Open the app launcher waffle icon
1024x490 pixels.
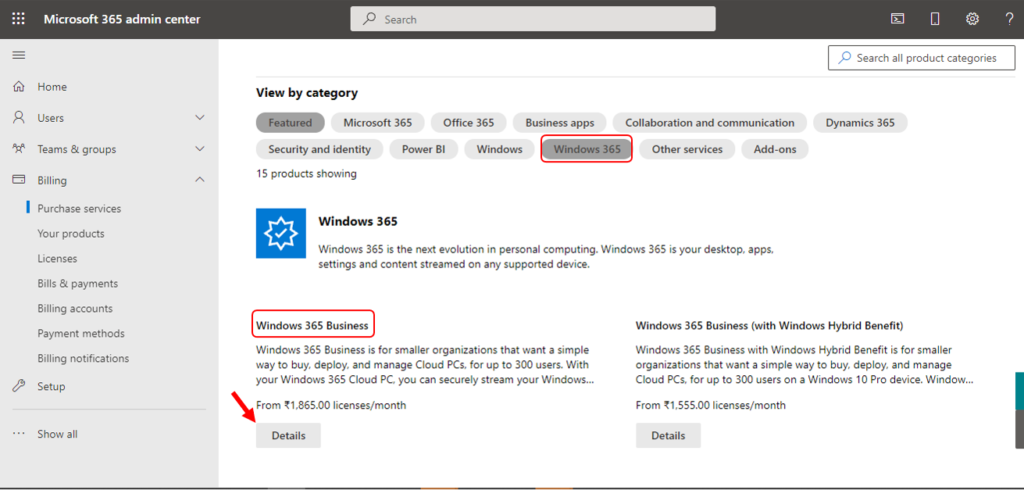[x=18, y=19]
